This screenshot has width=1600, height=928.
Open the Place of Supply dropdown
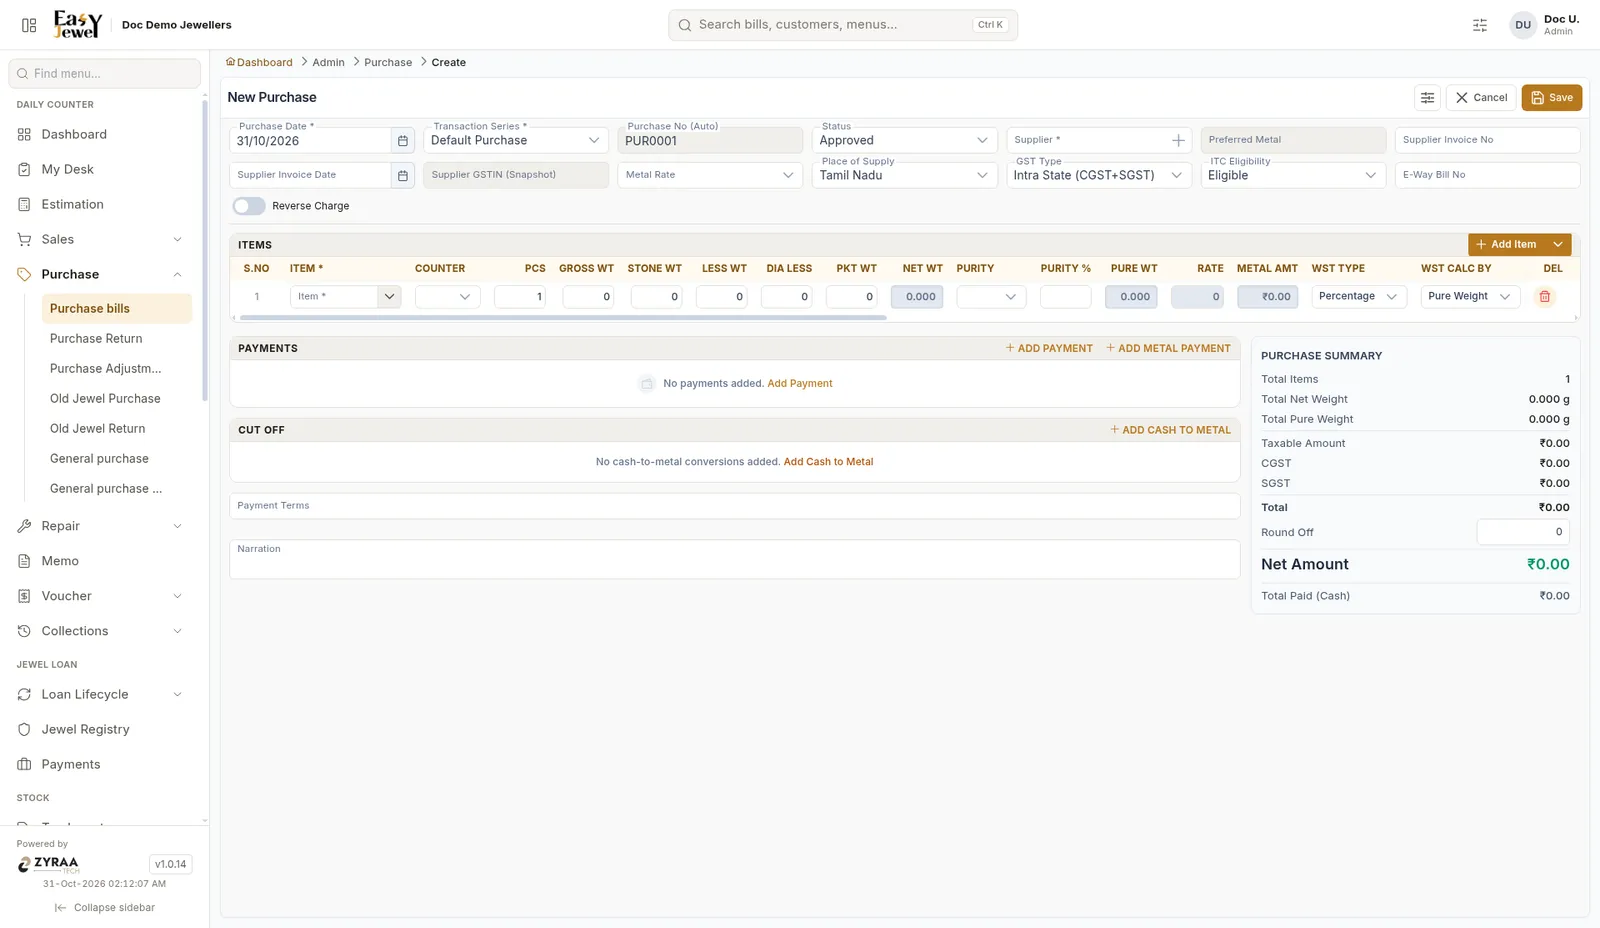(904, 175)
